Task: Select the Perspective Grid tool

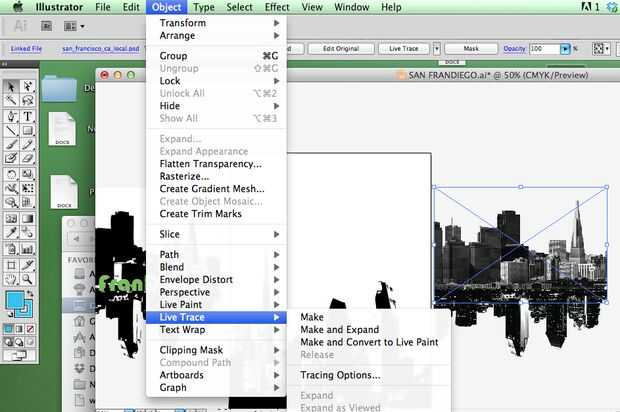Action: (27, 202)
